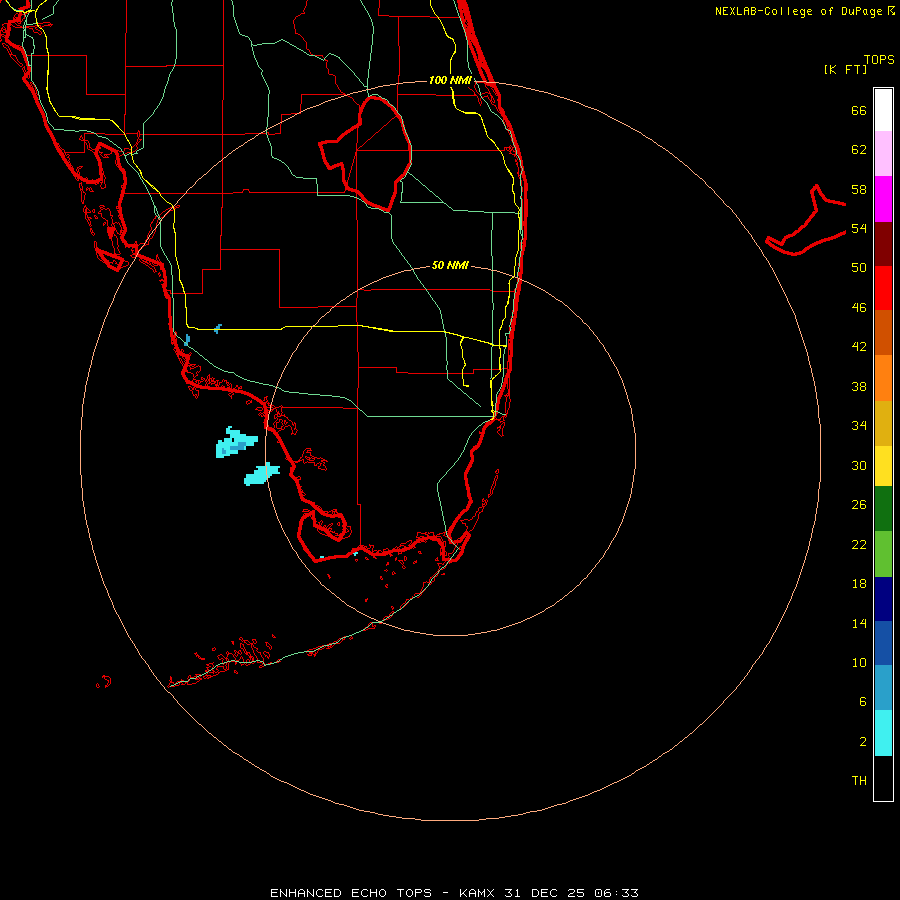Click the "54" legend value
The height and width of the screenshot is (900, 900).
[859, 228]
